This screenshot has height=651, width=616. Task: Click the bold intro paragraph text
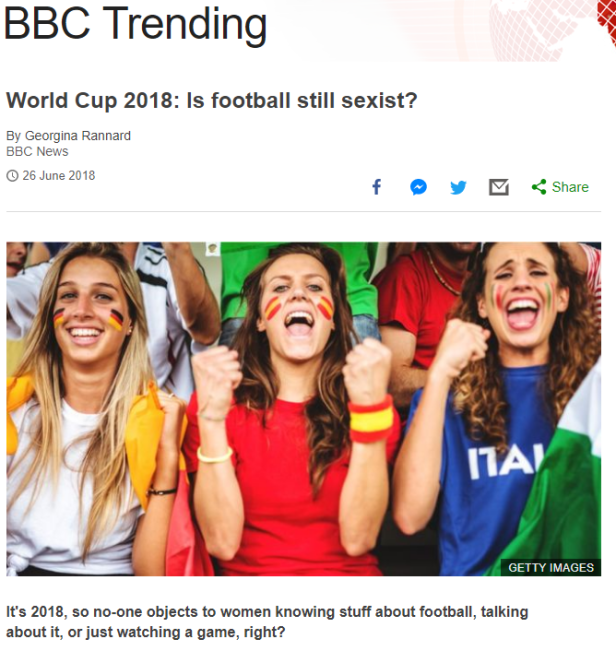pyautogui.click(x=267, y=622)
